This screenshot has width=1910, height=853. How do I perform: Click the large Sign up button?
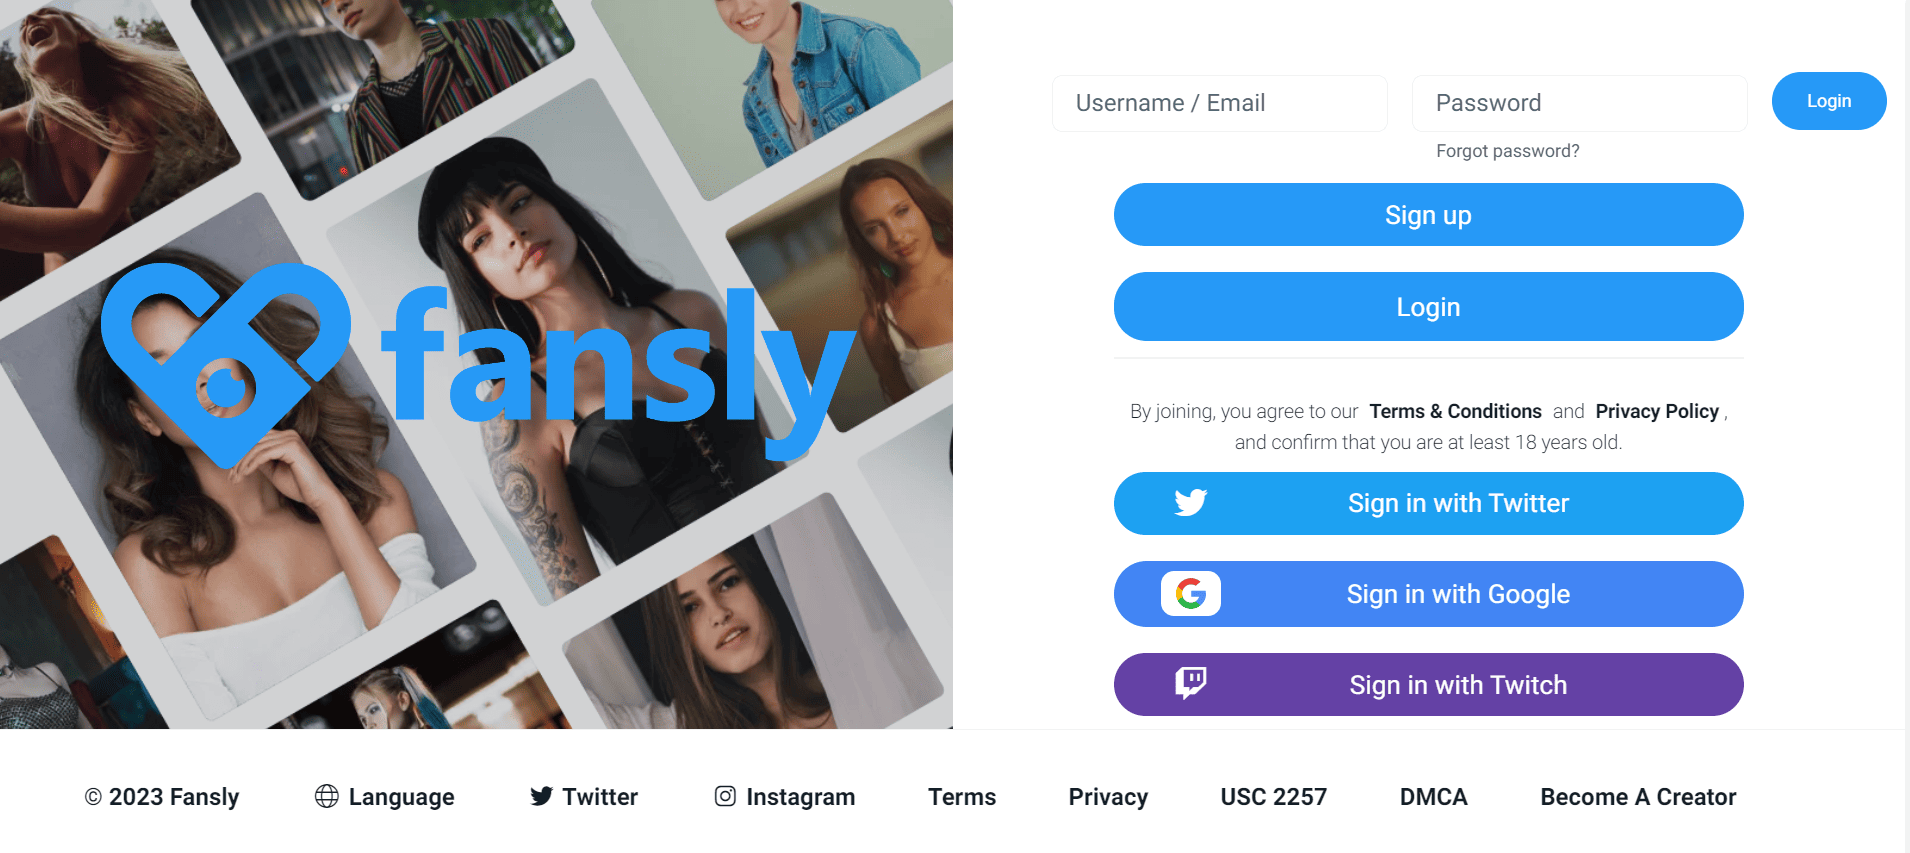[x=1428, y=215]
